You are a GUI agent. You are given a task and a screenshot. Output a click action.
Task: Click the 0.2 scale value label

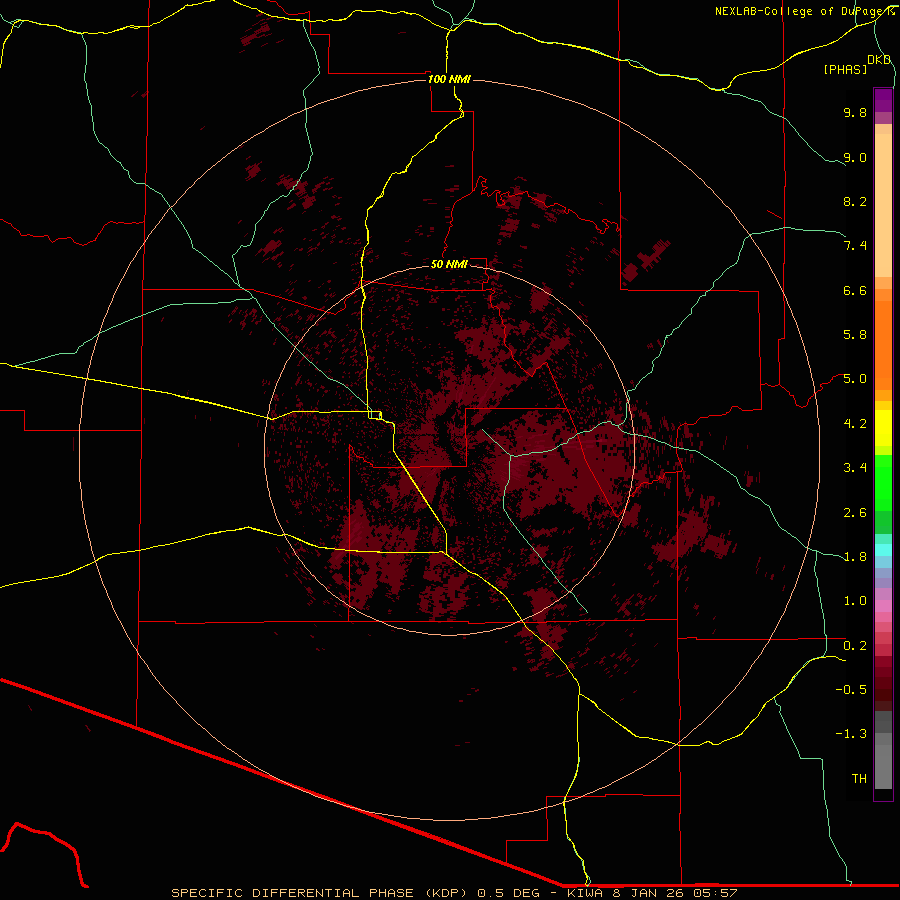[x=855, y=646]
